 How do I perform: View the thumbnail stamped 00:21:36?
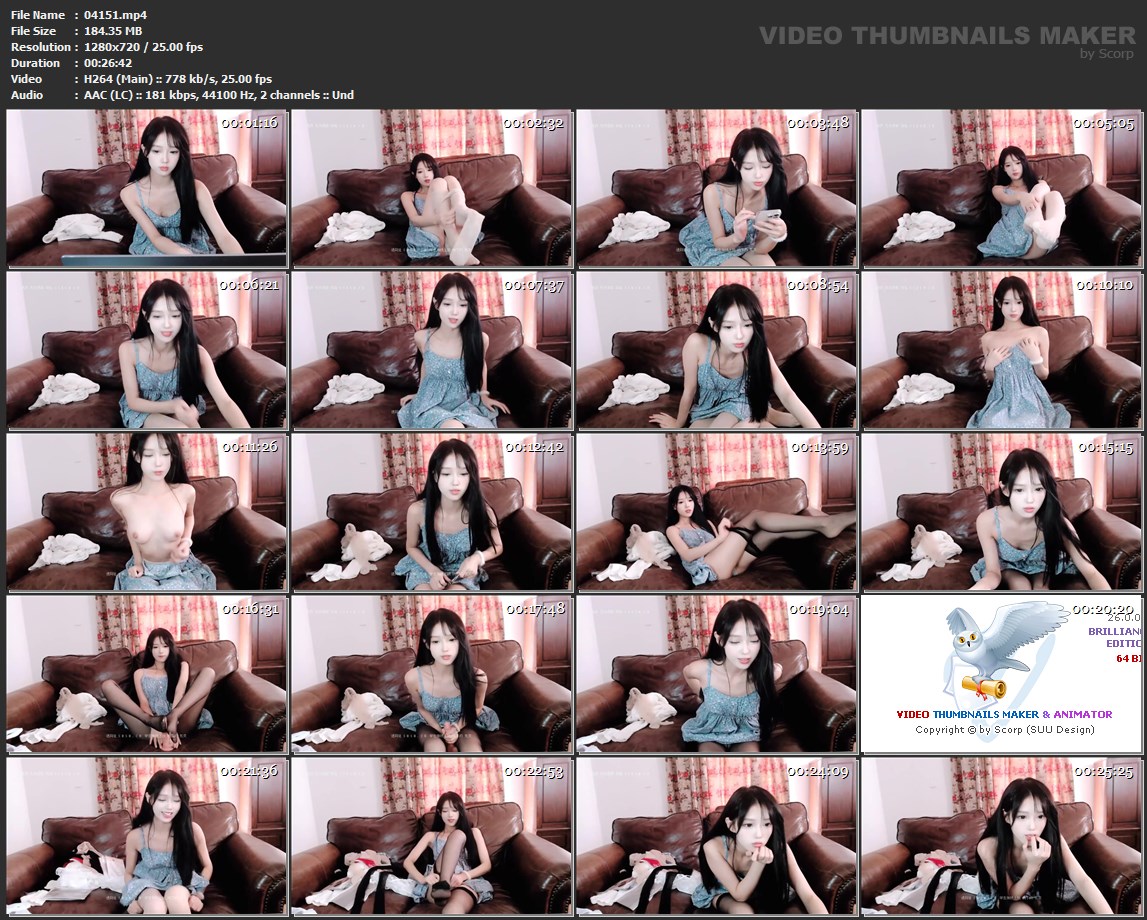tap(147, 836)
